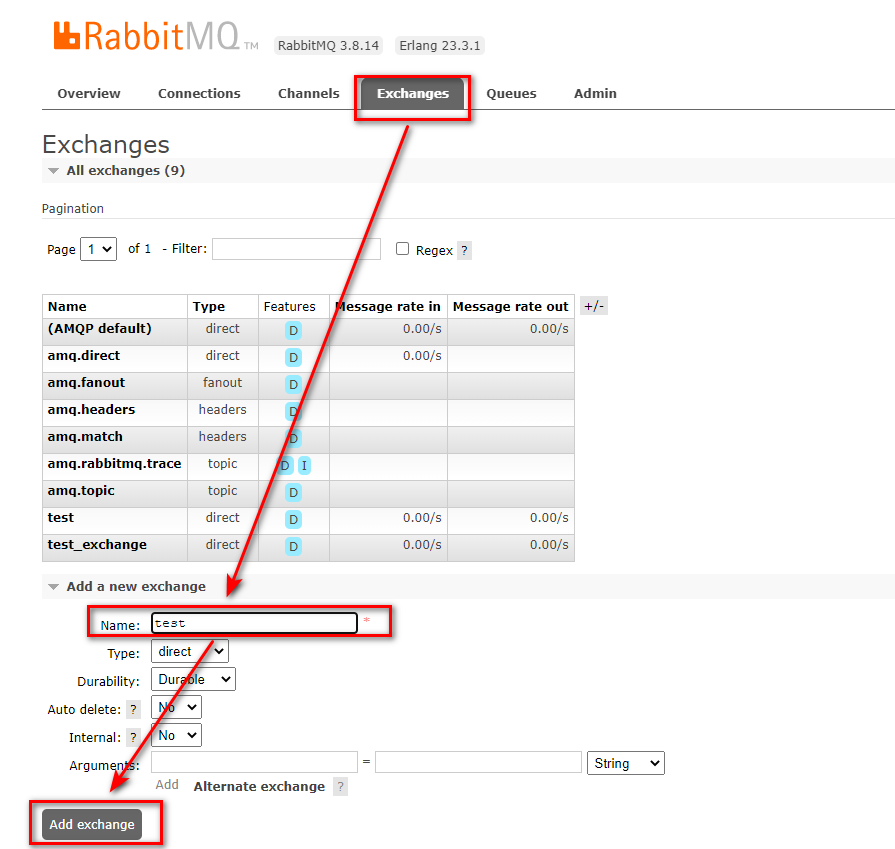Open the exchange Type dropdown
The height and width of the screenshot is (849, 895).
[189, 651]
